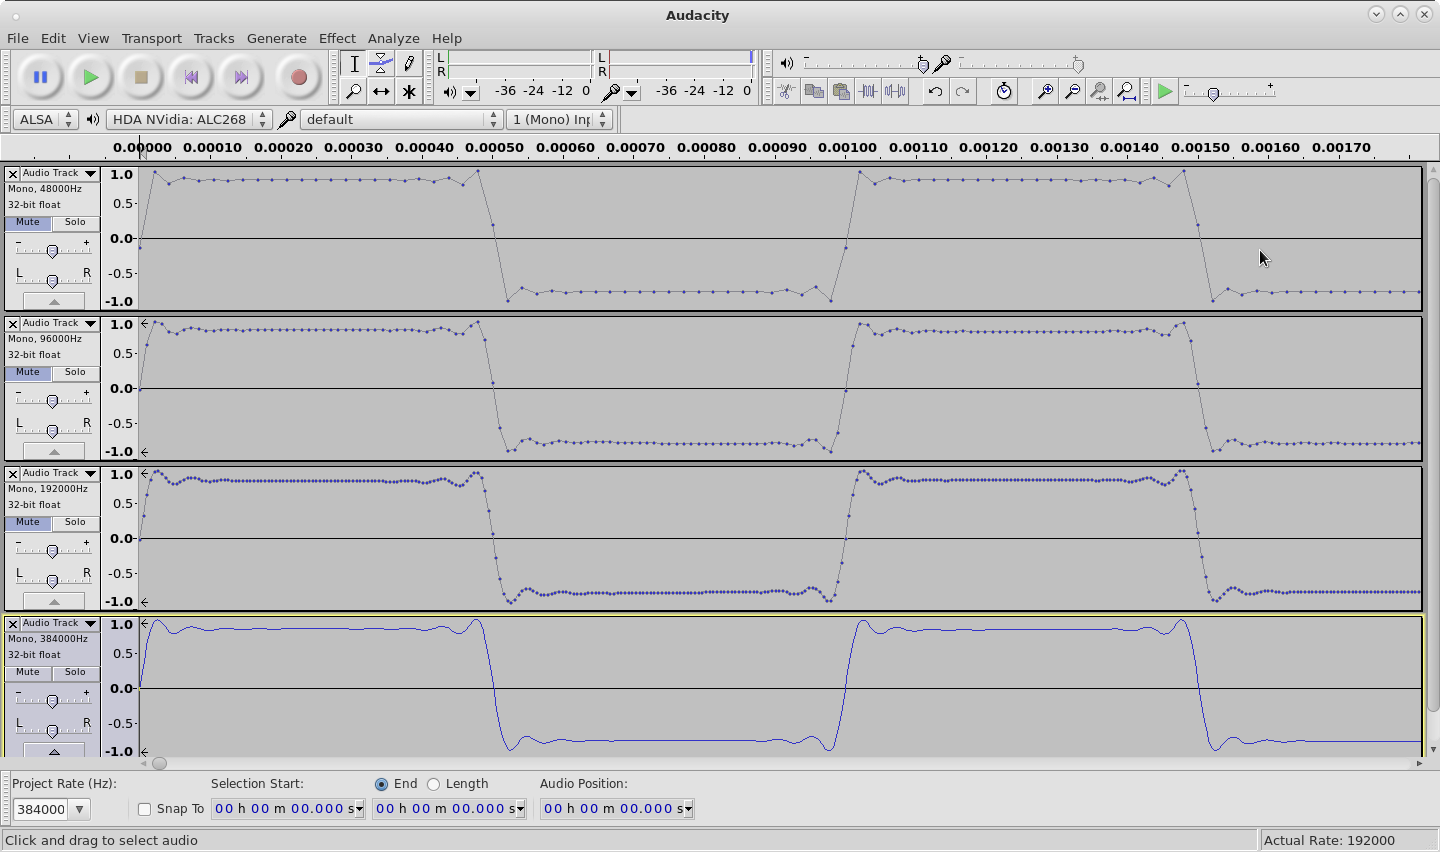Click the output speaker meter icon
Image resolution: width=1440 pixels, height=852 pixels.
(450, 91)
